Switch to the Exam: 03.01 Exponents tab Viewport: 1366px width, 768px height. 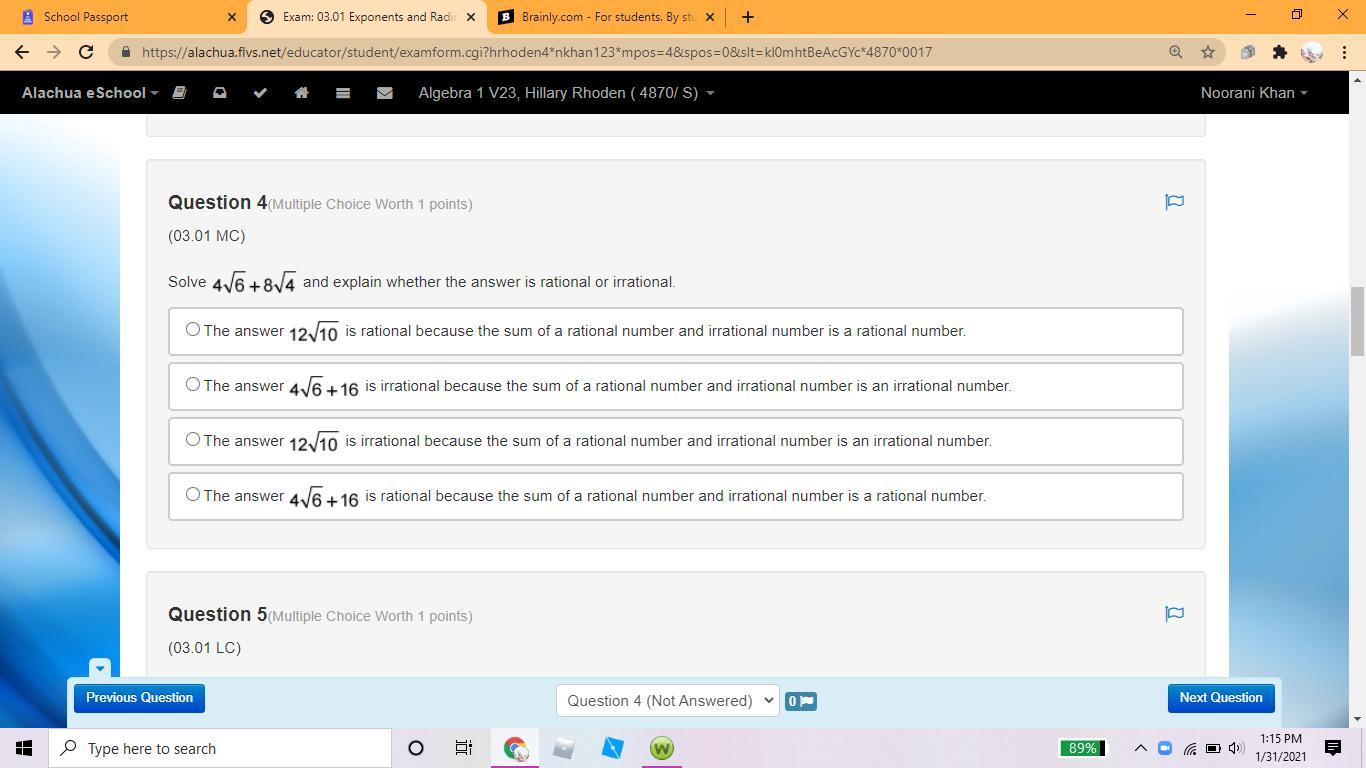[x=366, y=17]
